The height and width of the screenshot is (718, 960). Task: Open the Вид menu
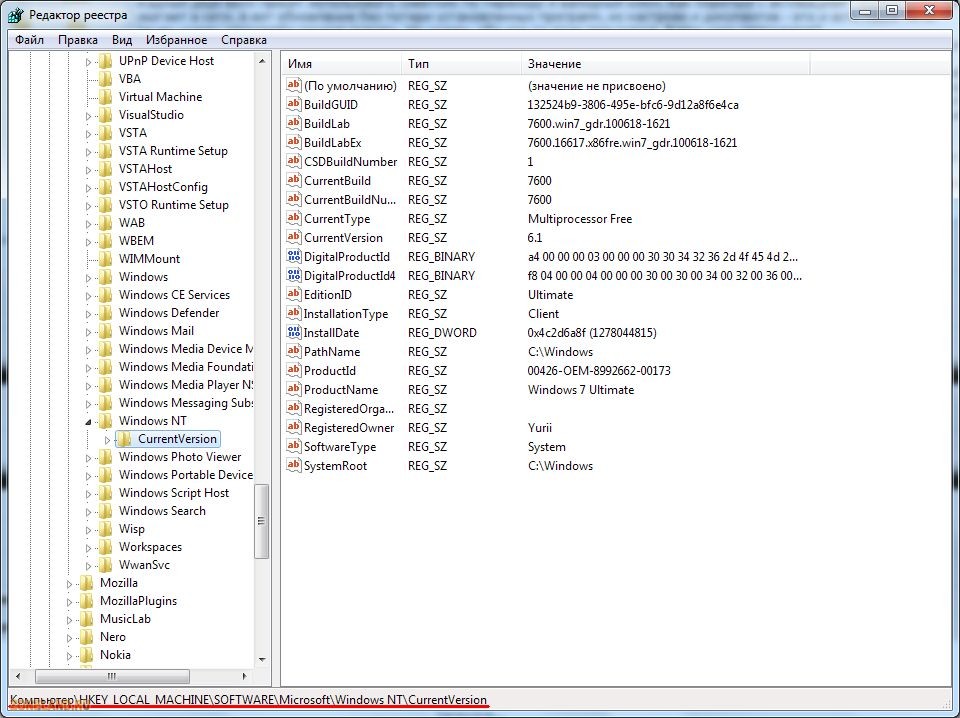coord(122,40)
